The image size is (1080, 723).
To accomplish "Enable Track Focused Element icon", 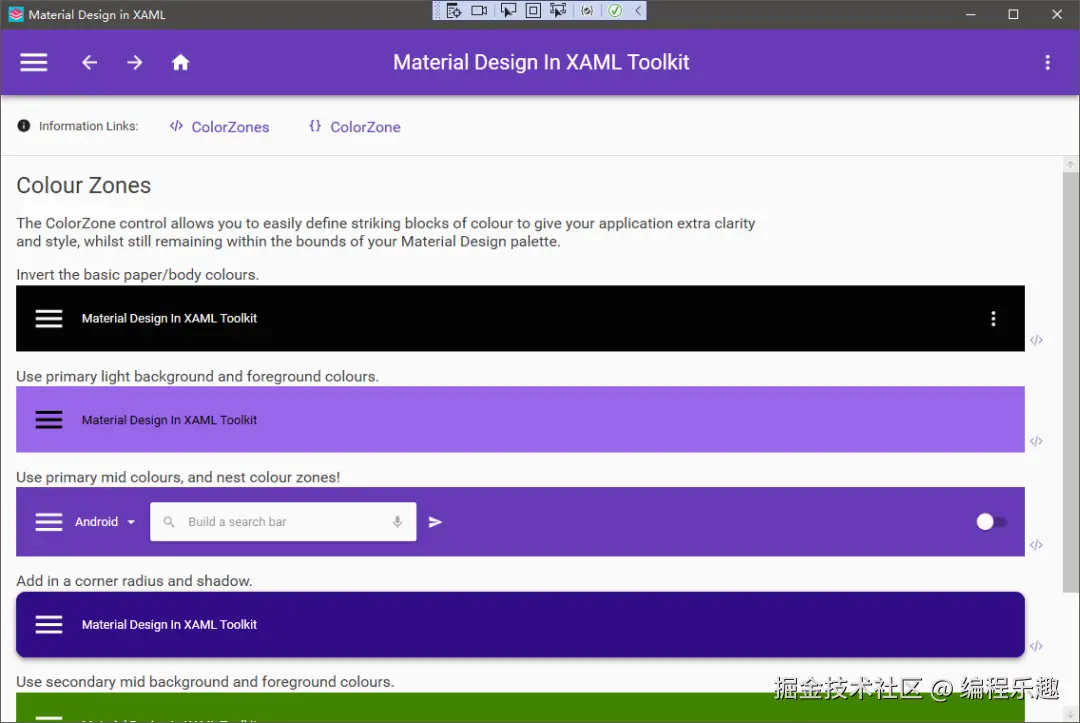I will pyautogui.click(x=558, y=10).
